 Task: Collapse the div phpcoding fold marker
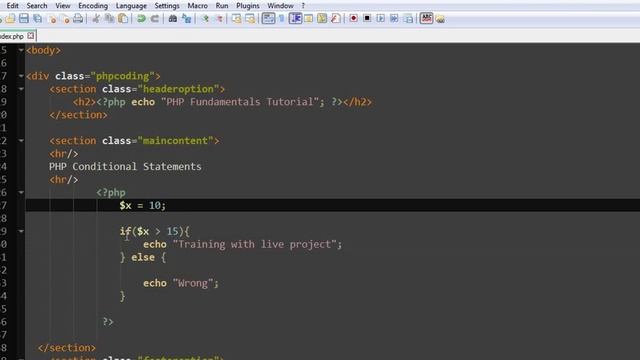click(21, 76)
